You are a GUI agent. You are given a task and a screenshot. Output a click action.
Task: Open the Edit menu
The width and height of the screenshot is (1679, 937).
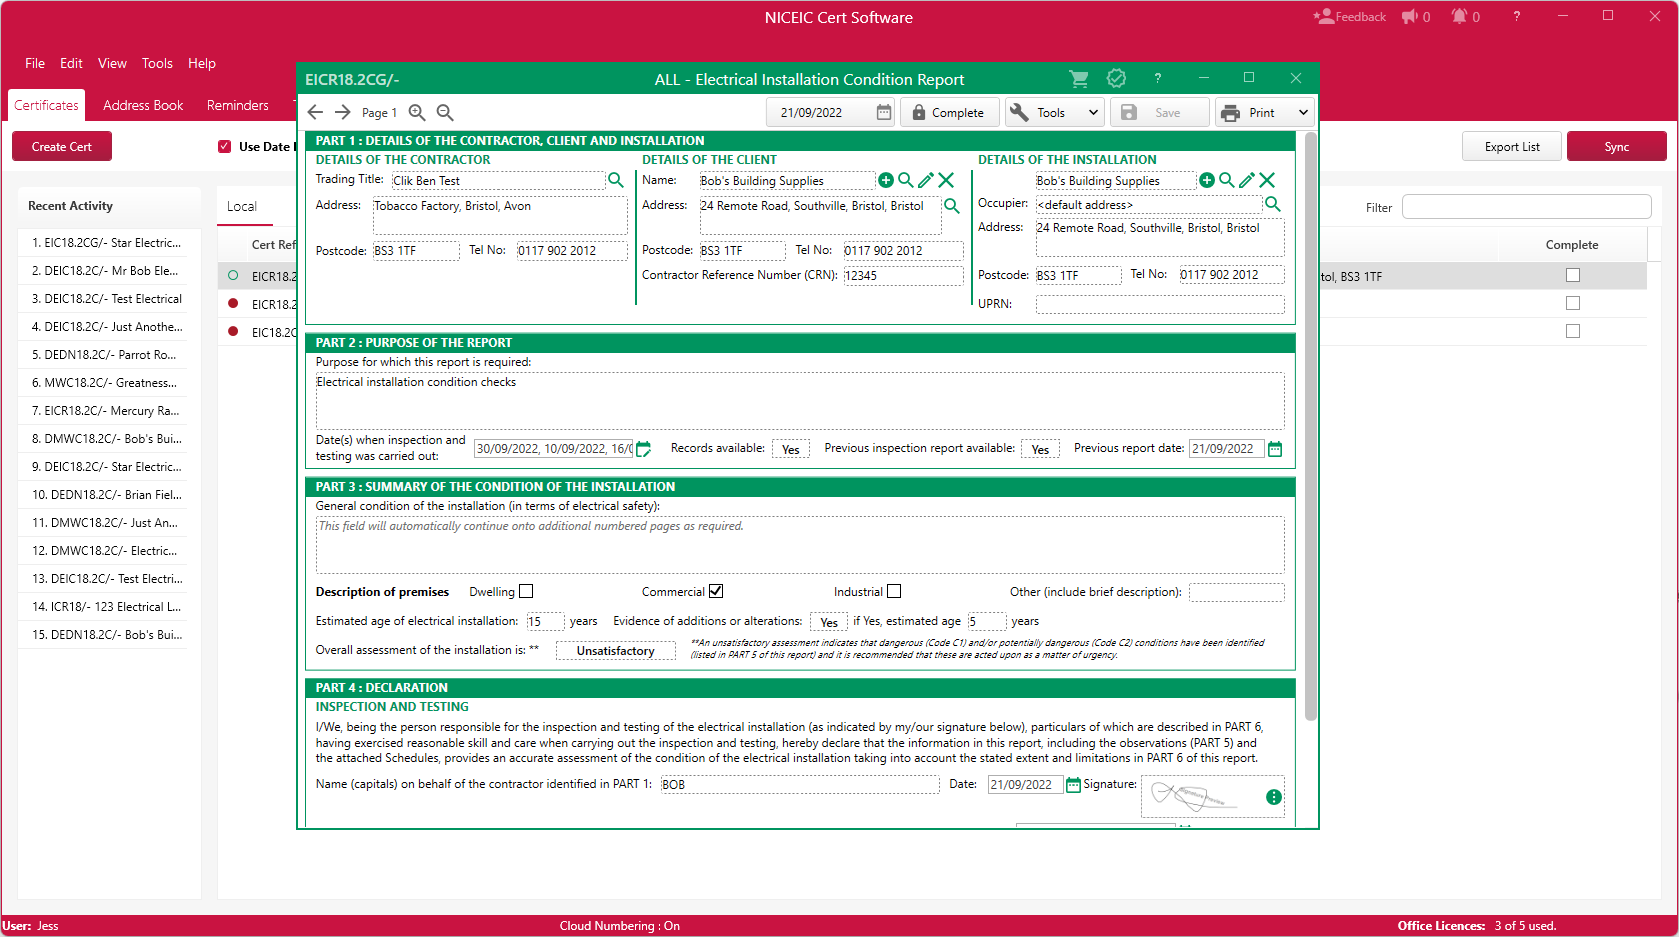[71, 63]
